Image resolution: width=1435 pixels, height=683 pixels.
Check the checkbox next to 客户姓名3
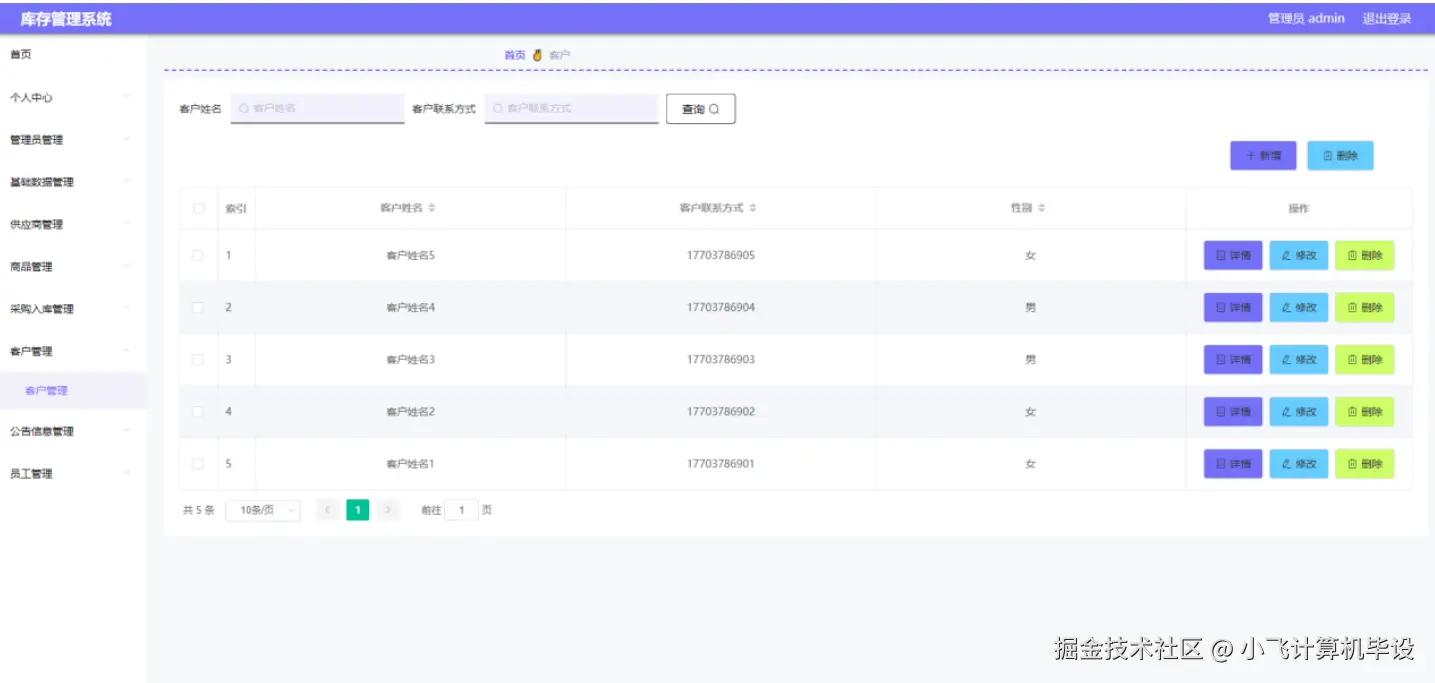point(198,359)
